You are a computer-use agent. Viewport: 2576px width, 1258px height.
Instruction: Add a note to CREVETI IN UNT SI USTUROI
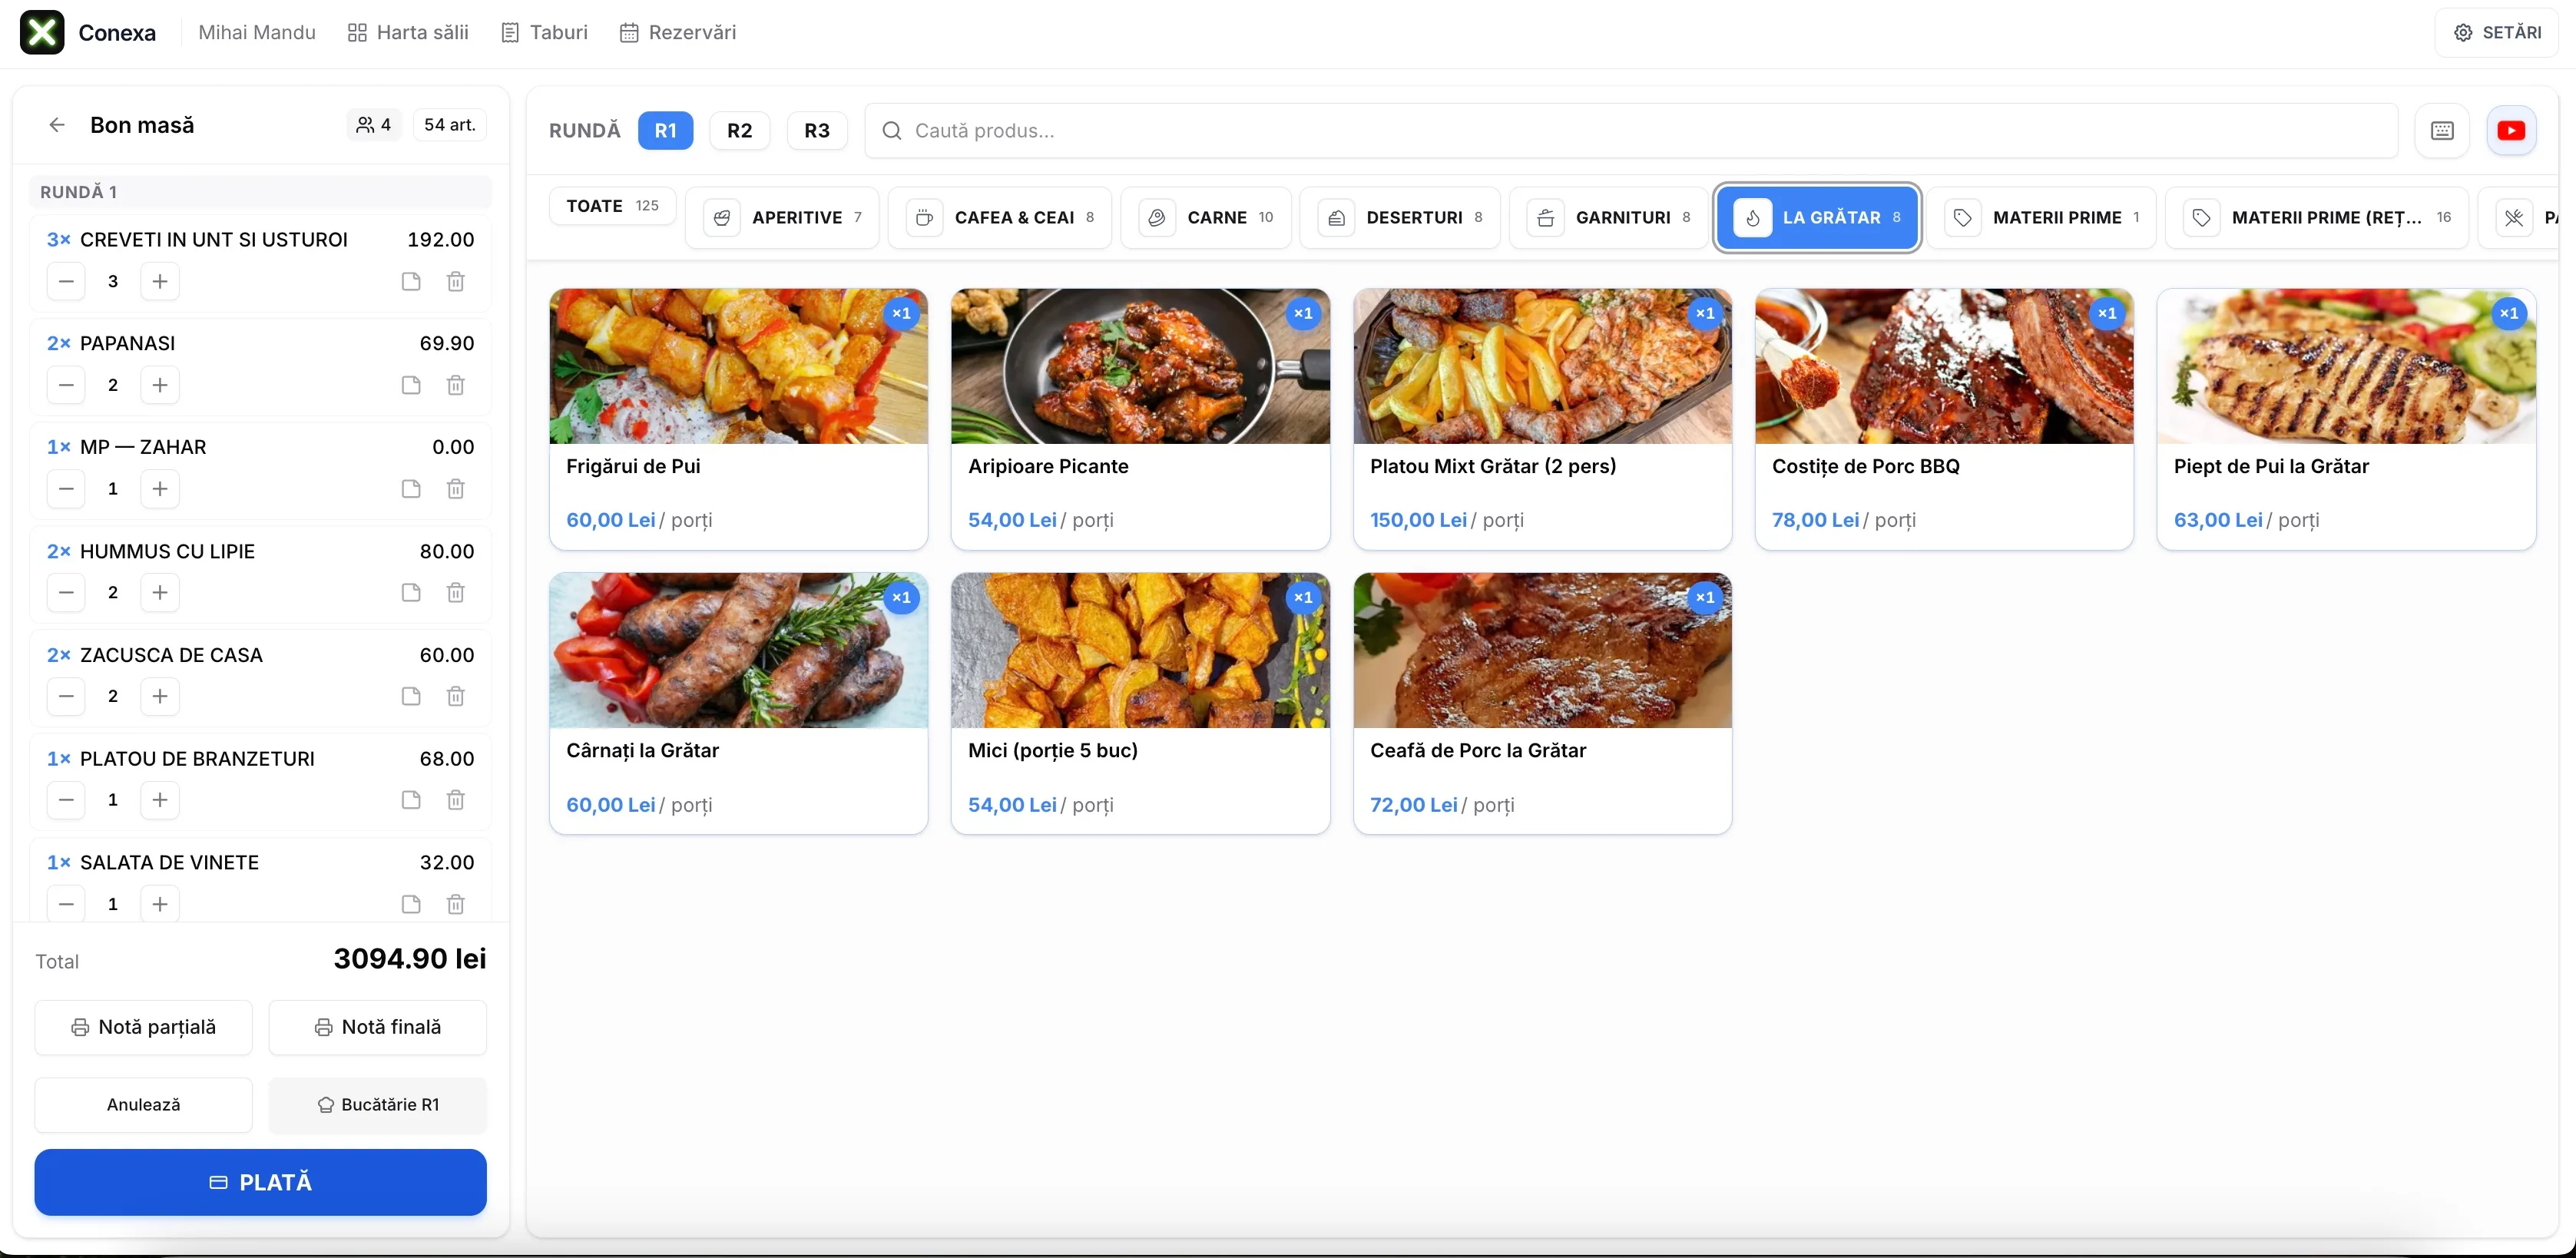coord(411,282)
